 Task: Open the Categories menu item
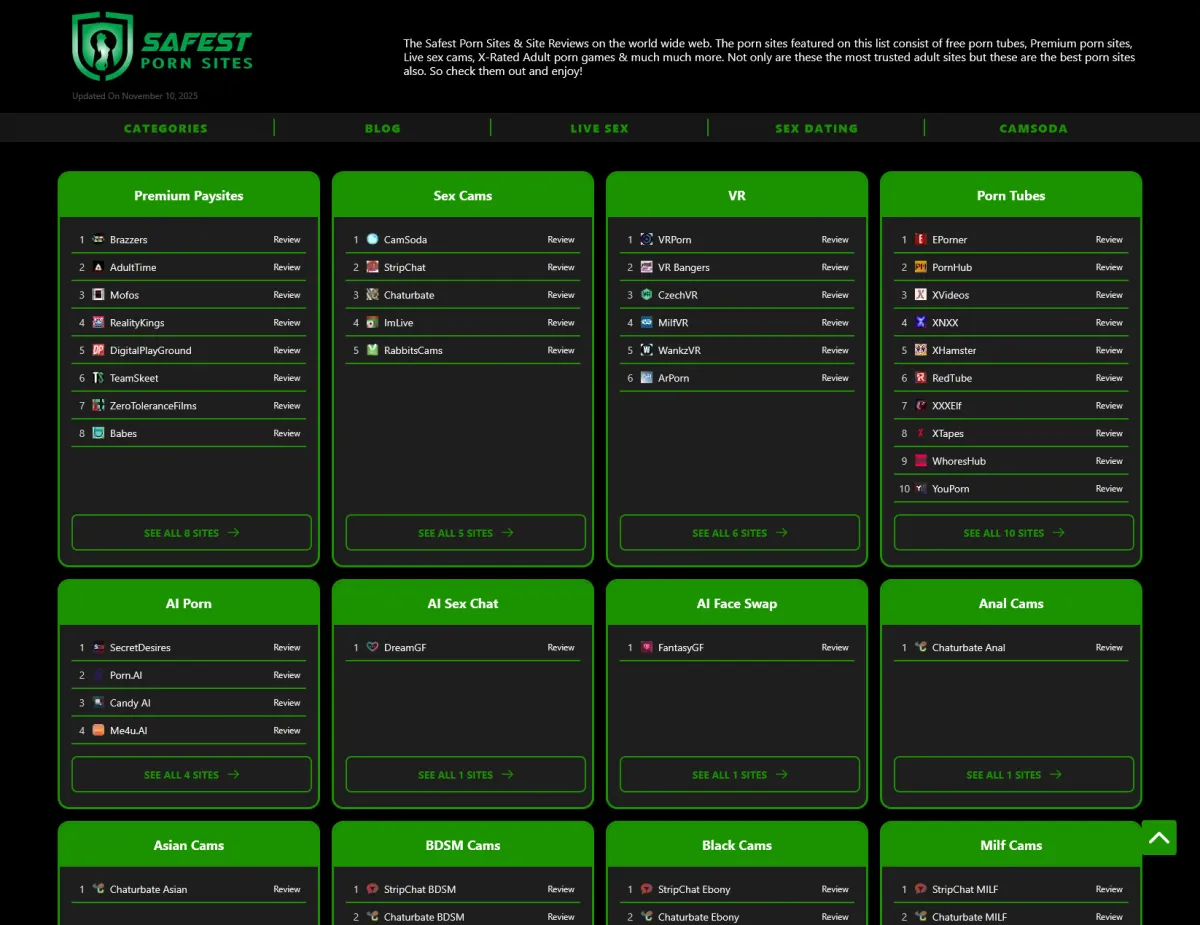[x=166, y=128]
